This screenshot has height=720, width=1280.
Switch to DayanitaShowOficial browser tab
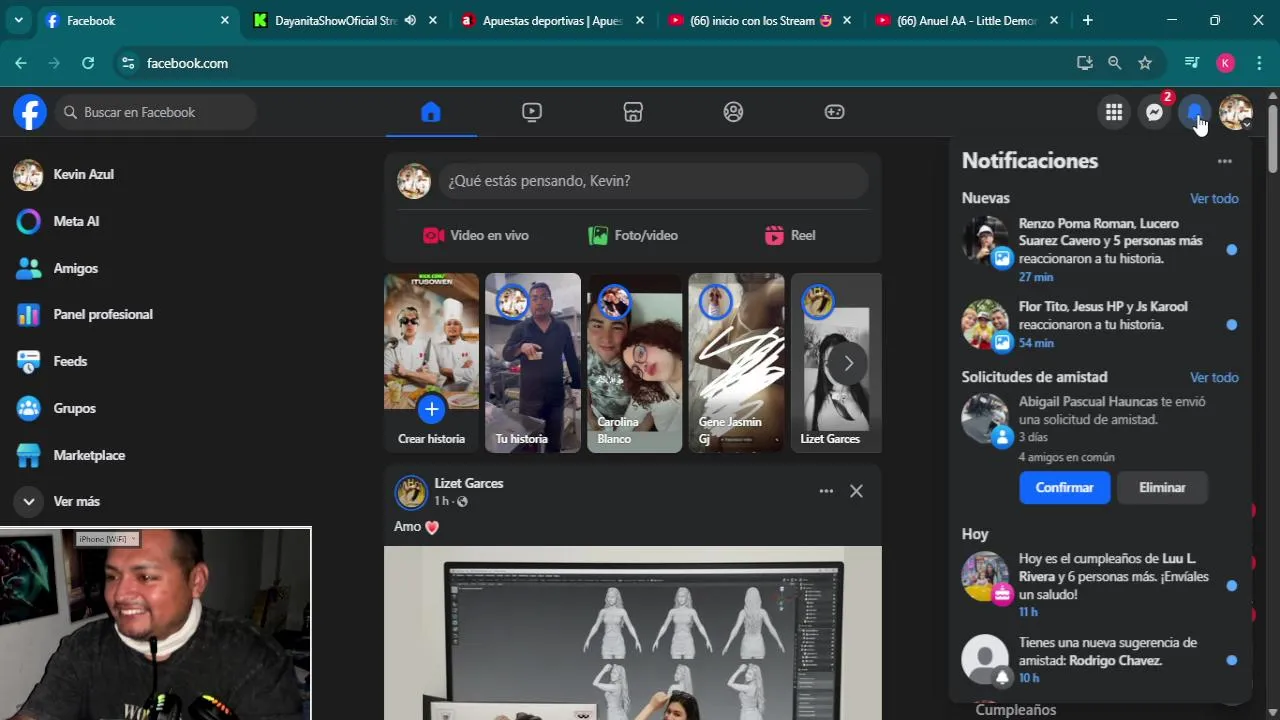[335, 20]
